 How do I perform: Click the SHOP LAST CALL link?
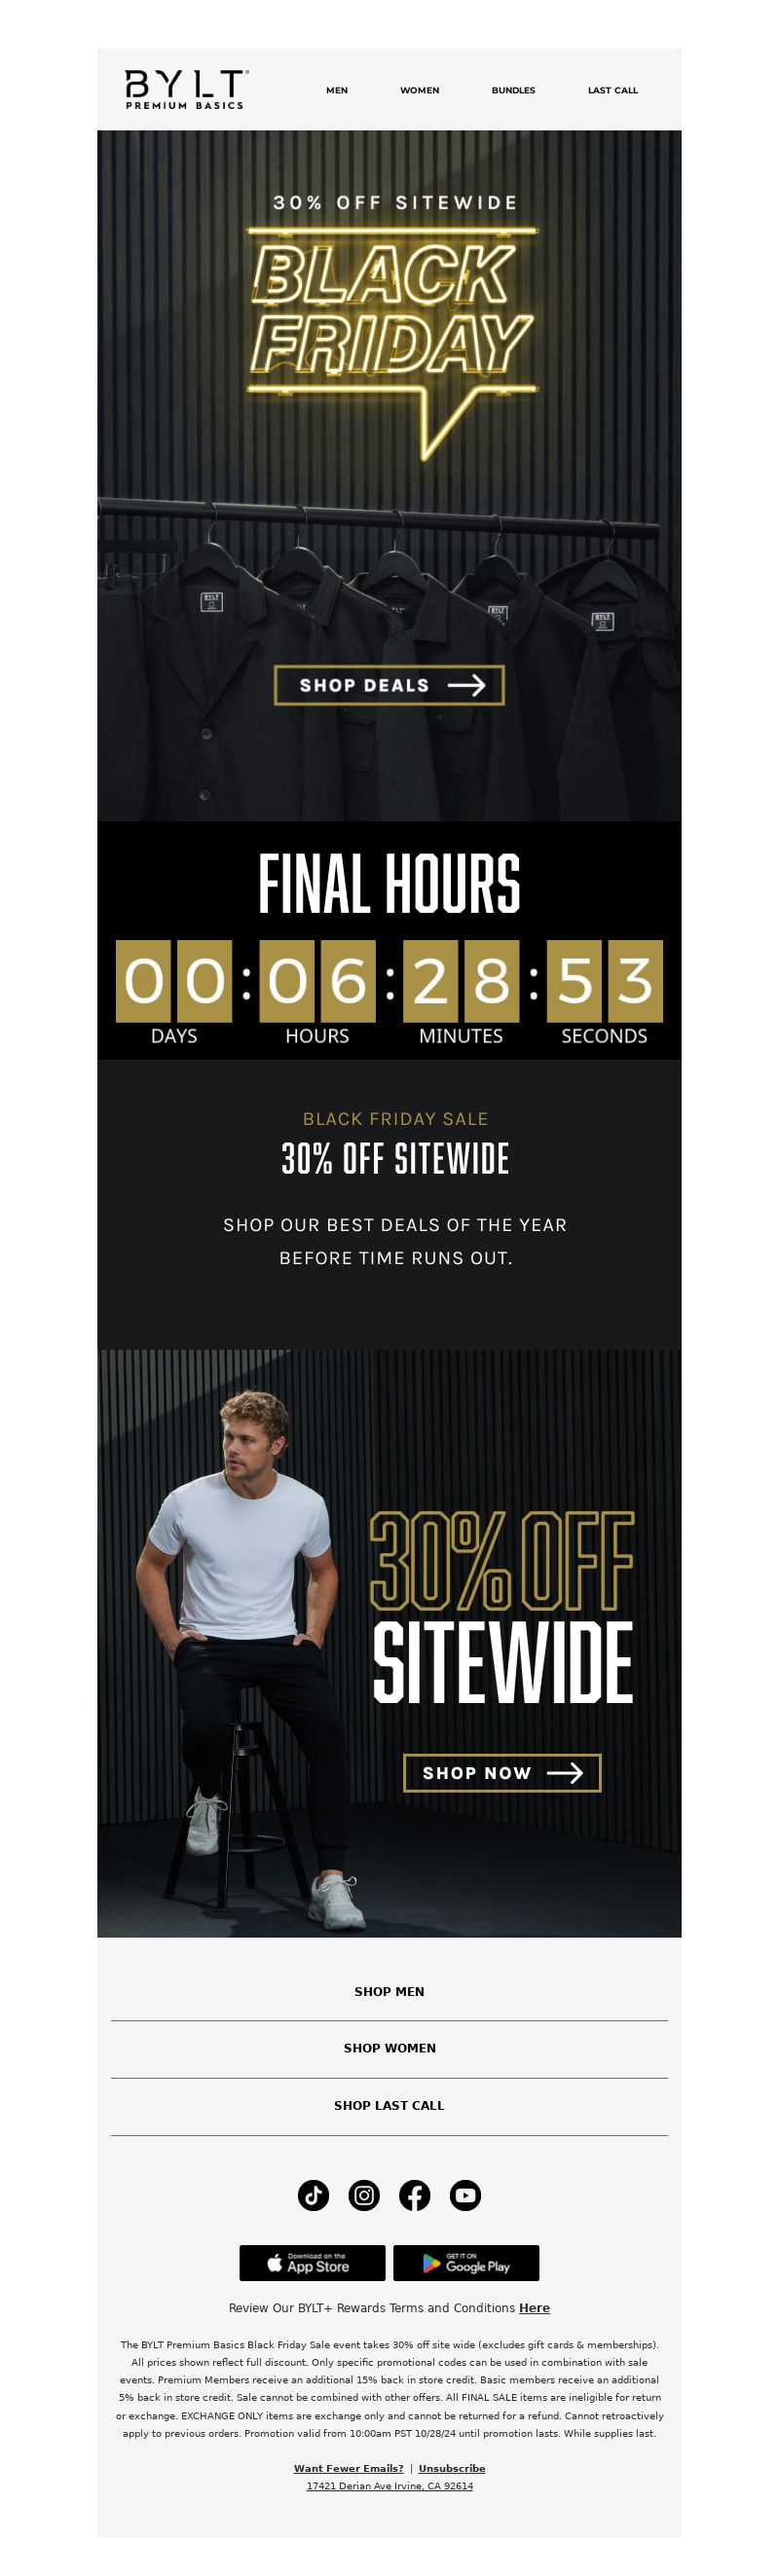tap(389, 2106)
